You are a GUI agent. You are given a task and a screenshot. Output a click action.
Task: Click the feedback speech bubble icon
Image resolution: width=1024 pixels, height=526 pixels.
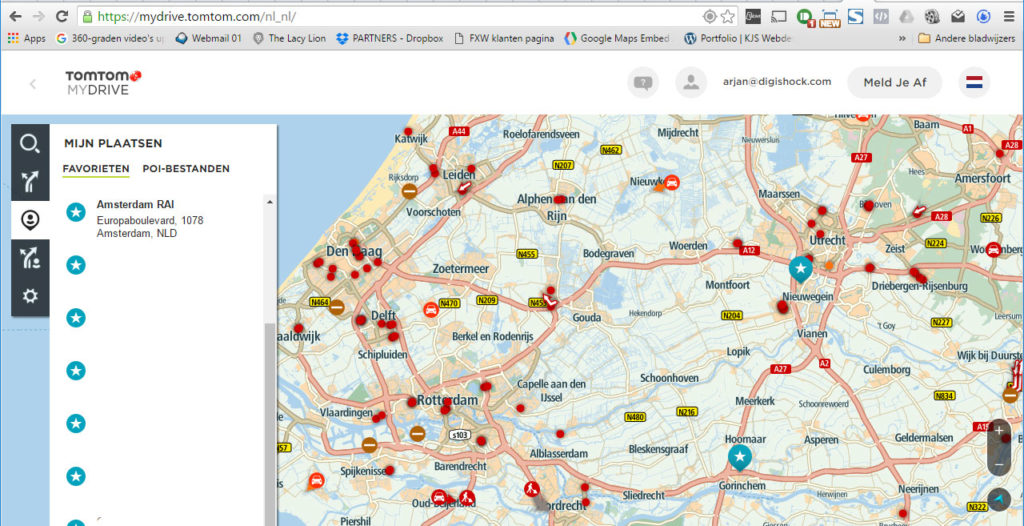point(643,82)
